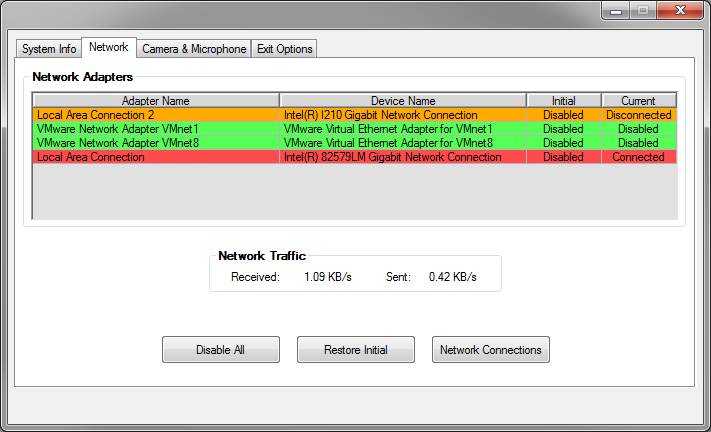The width and height of the screenshot is (711, 432).
Task: Click the Disconnected status cell
Action: pos(638,115)
